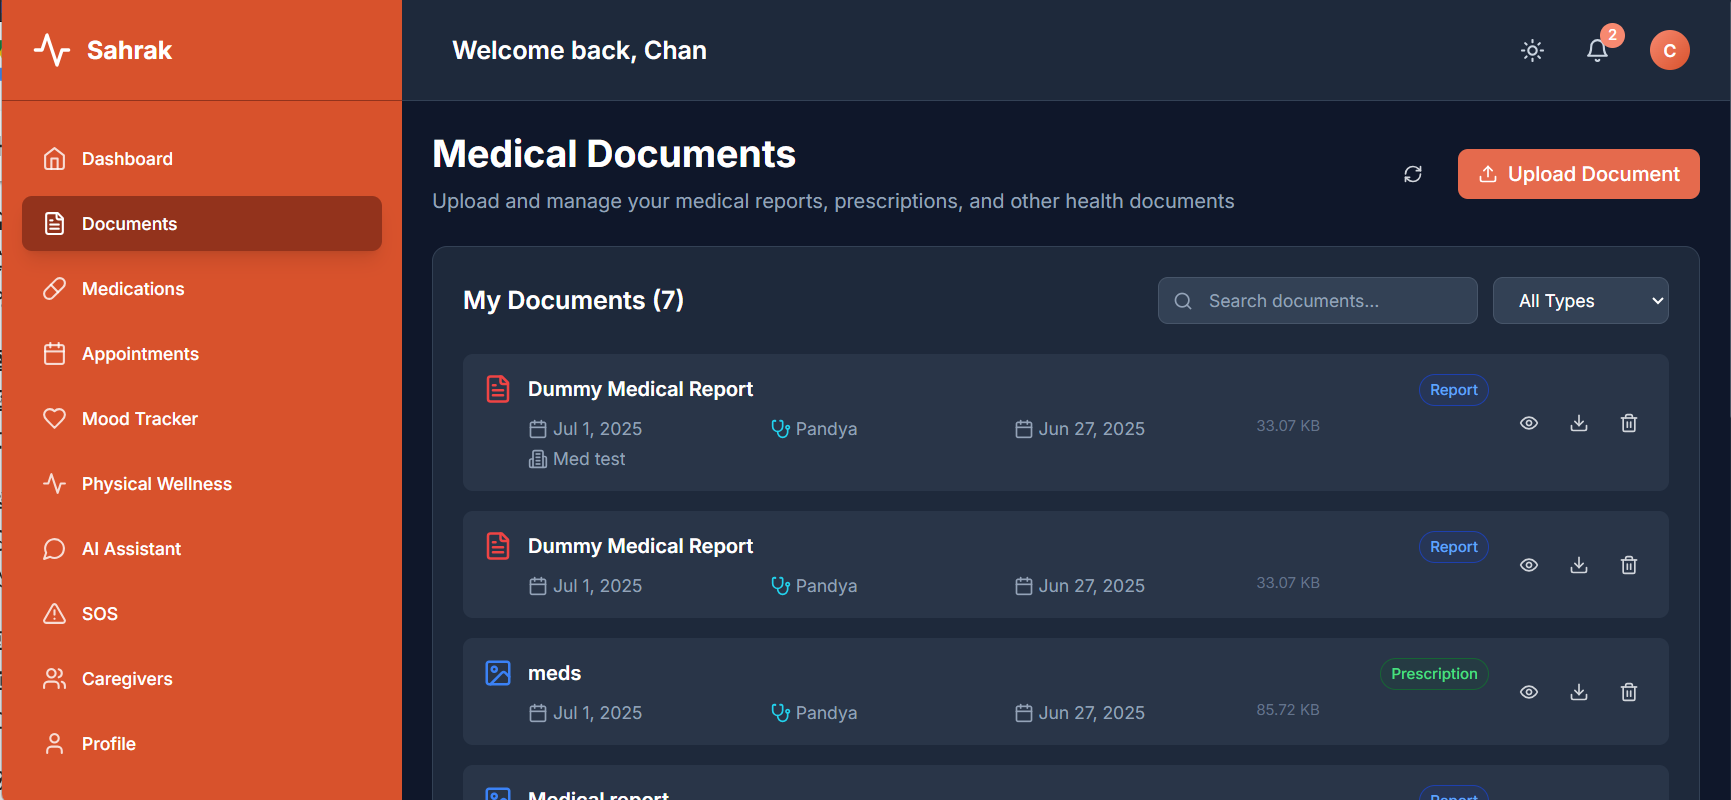Viewport: 1731px width, 800px height.
Task: Open Profile page in sidebar
Action: point(202,744)
